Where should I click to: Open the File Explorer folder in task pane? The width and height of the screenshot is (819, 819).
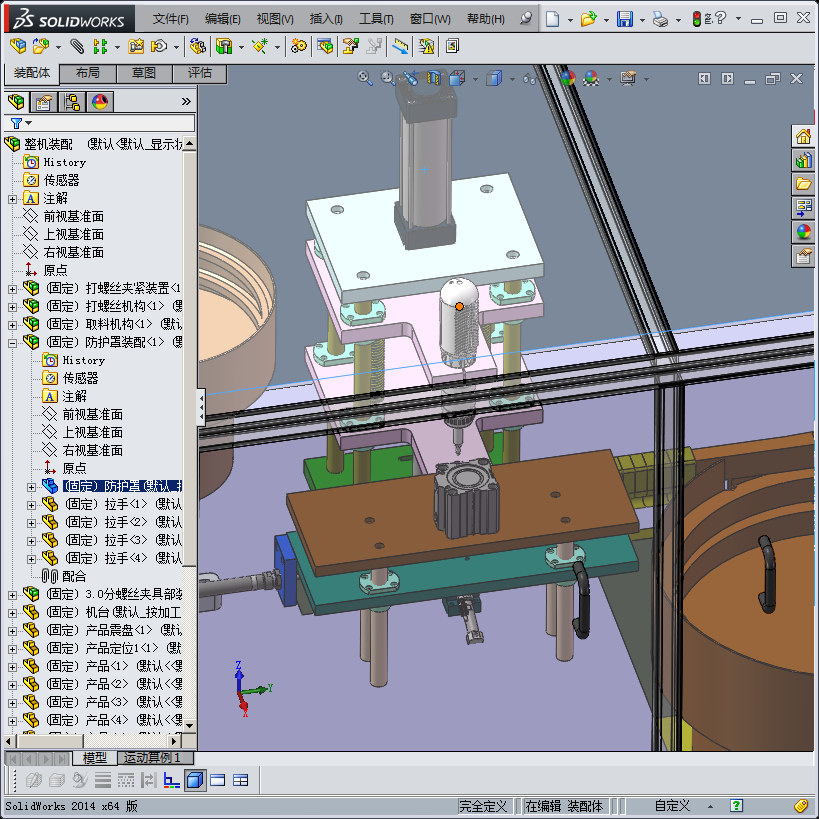pos(803,184)
